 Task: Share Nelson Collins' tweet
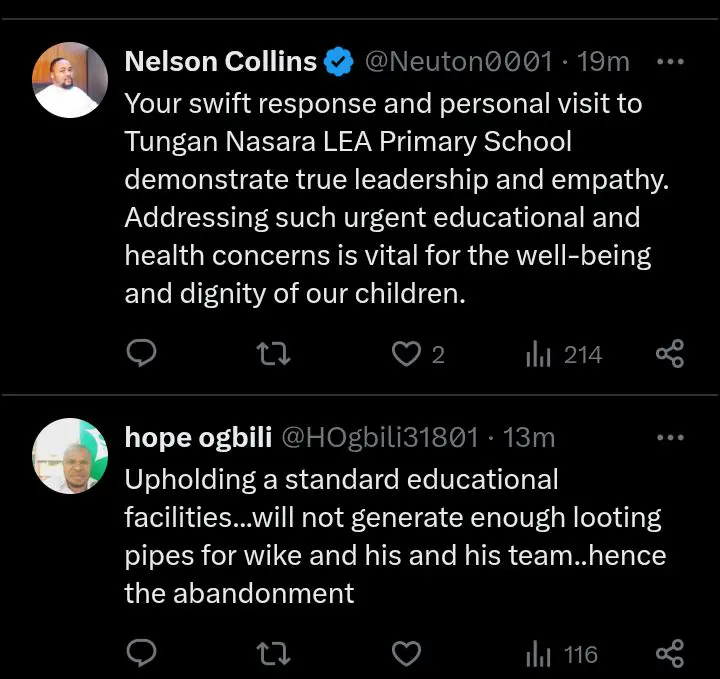(x=669, y=353)
